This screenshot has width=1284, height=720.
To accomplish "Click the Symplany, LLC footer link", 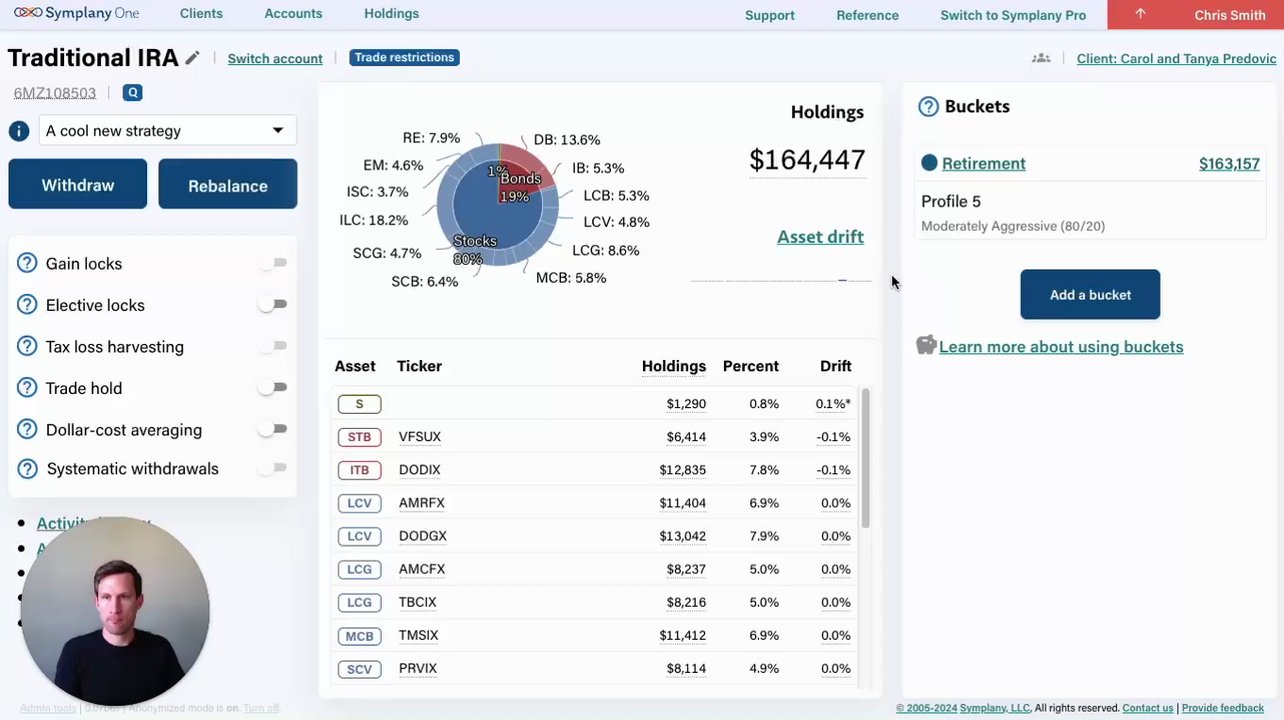I will (995, 708).
